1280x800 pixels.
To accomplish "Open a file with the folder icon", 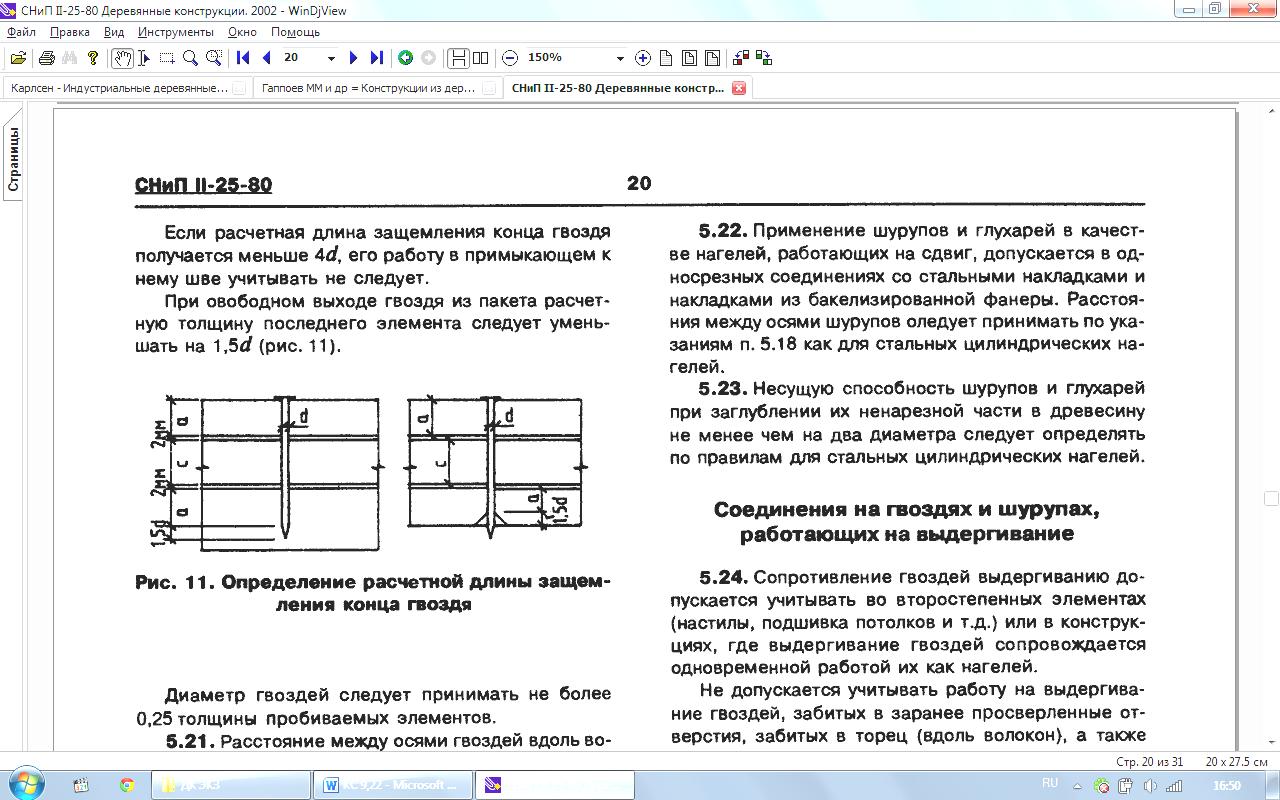I will point(18,58).
